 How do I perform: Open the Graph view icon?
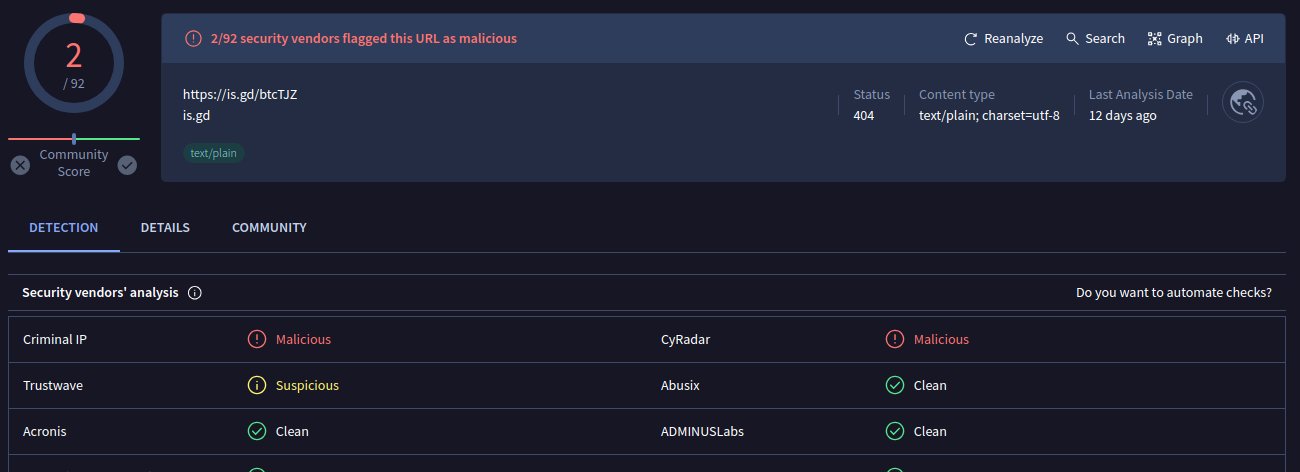coord(1155,39)
